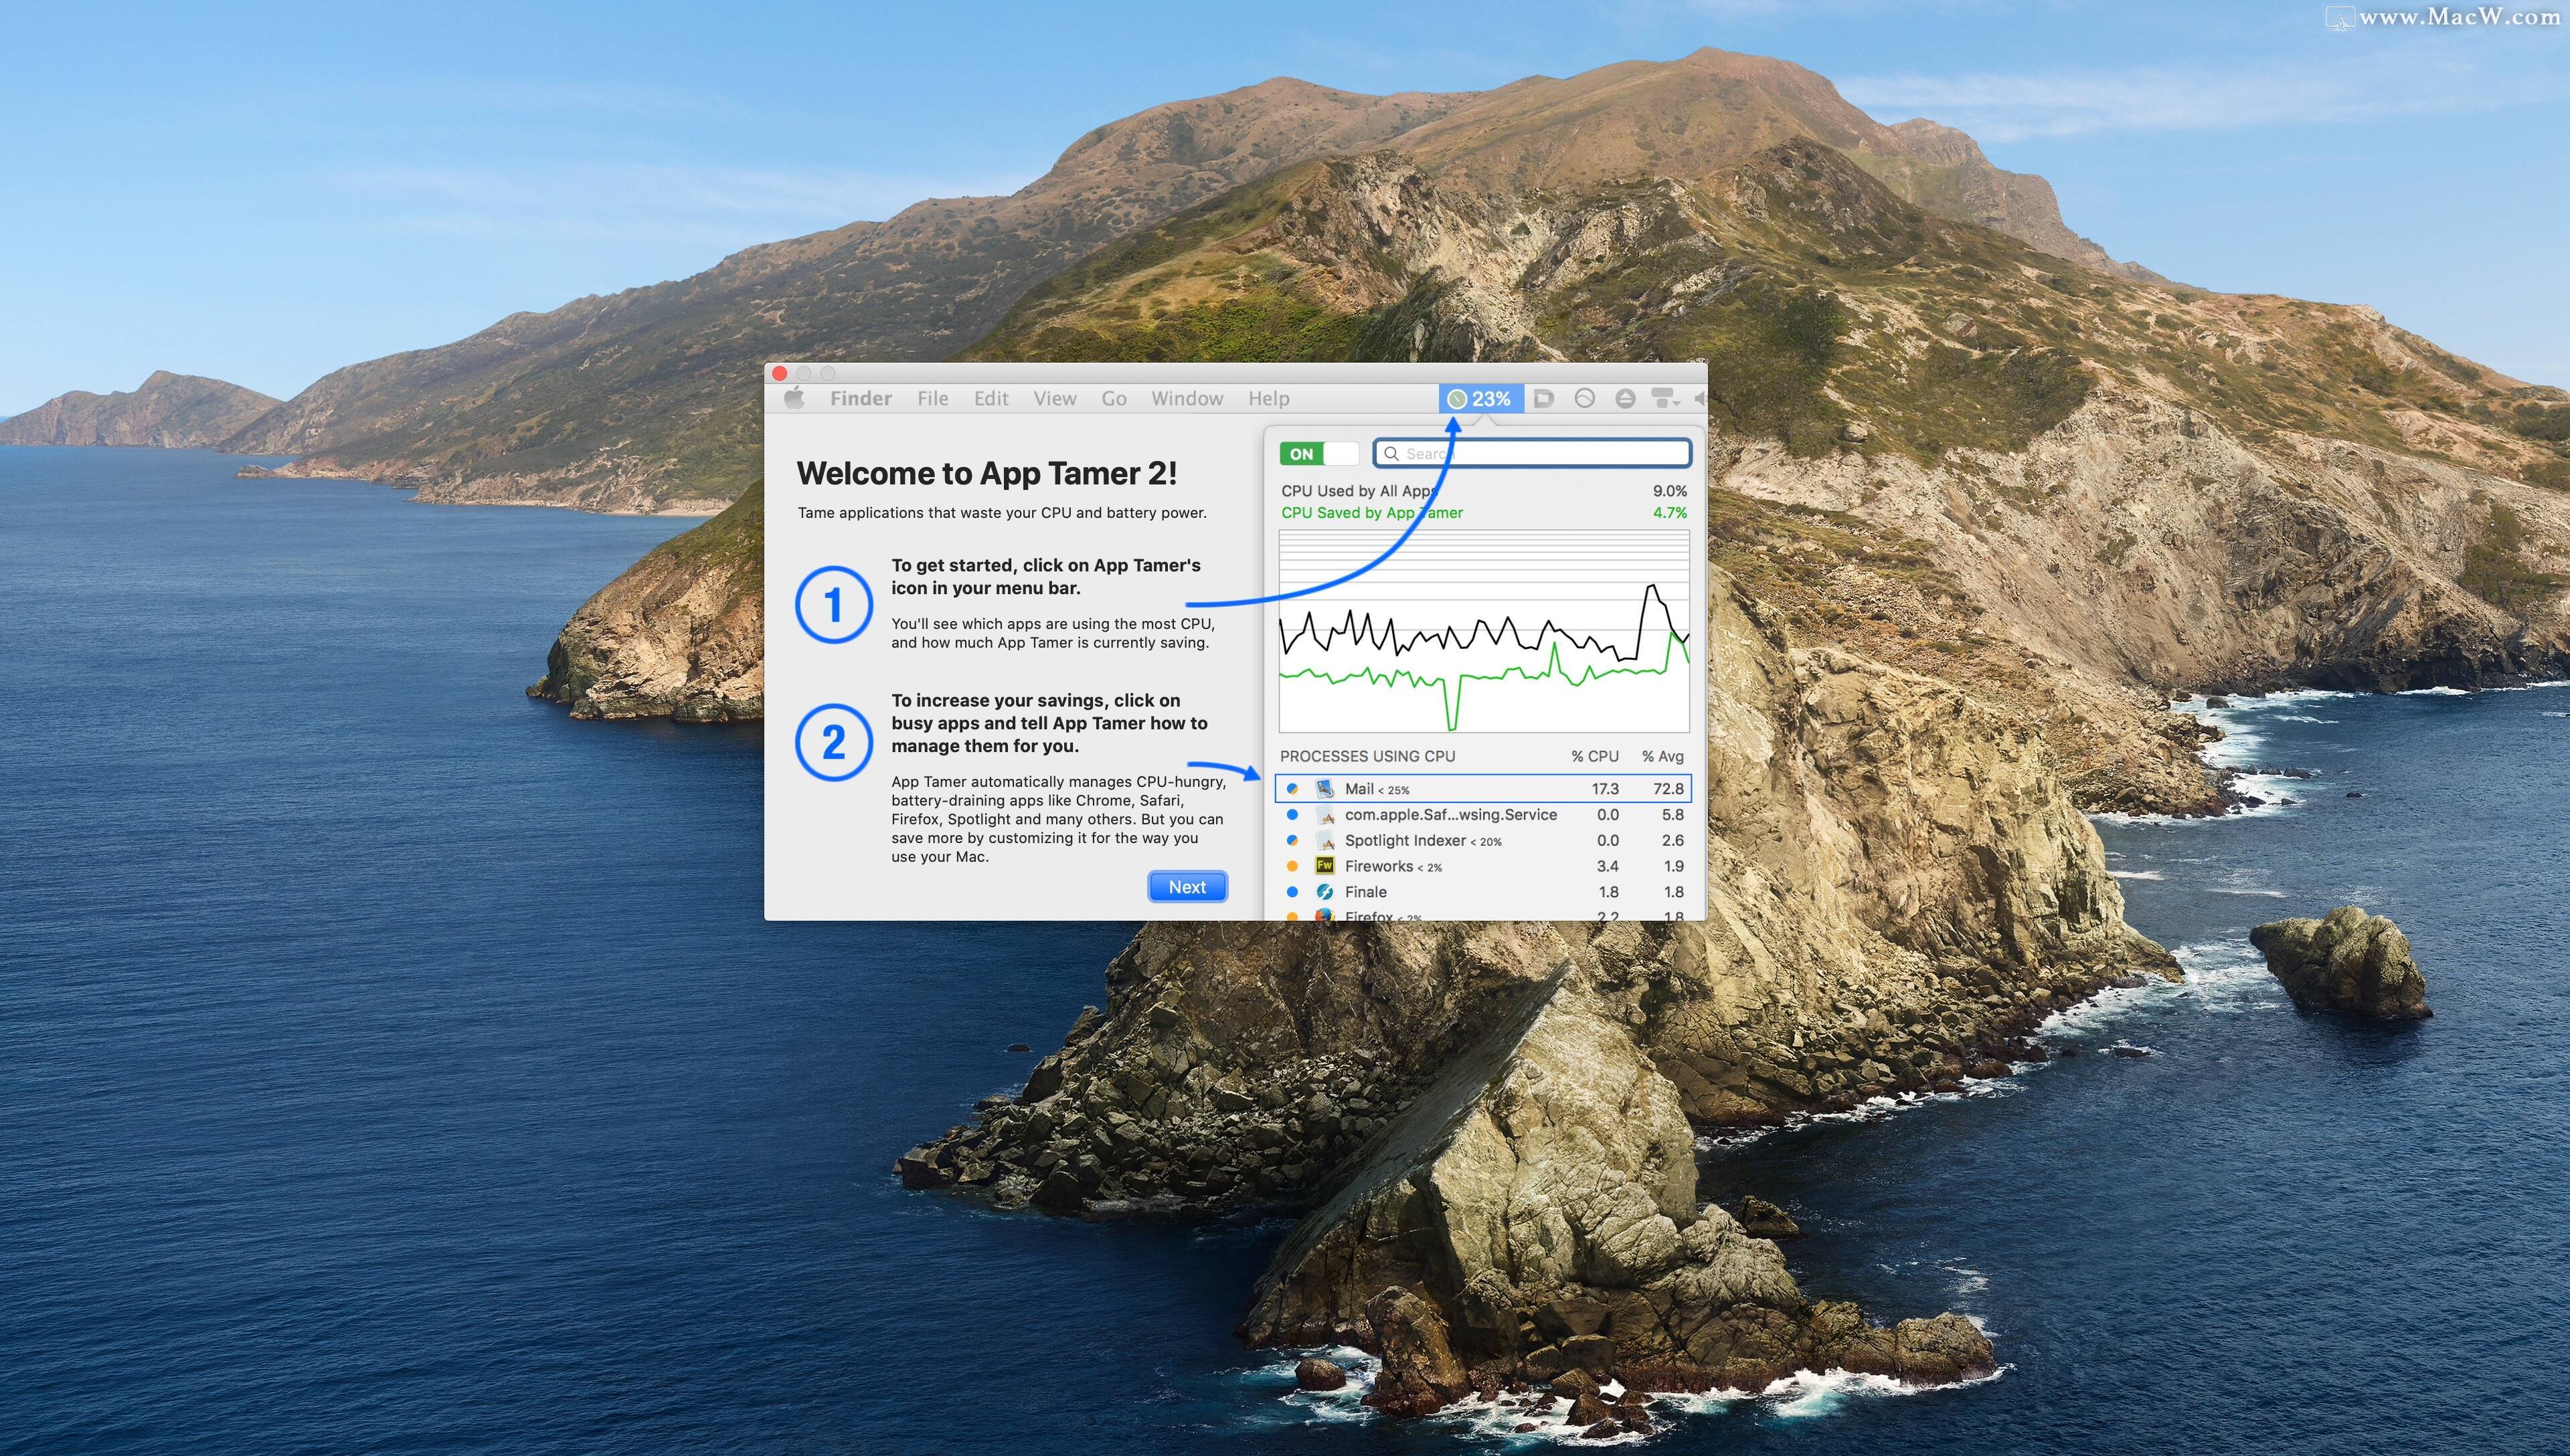The width and height of the screenshot is (2570, 1456).
Task: Click the Mail app icon in process list
Action: [x=1325, y=788]
